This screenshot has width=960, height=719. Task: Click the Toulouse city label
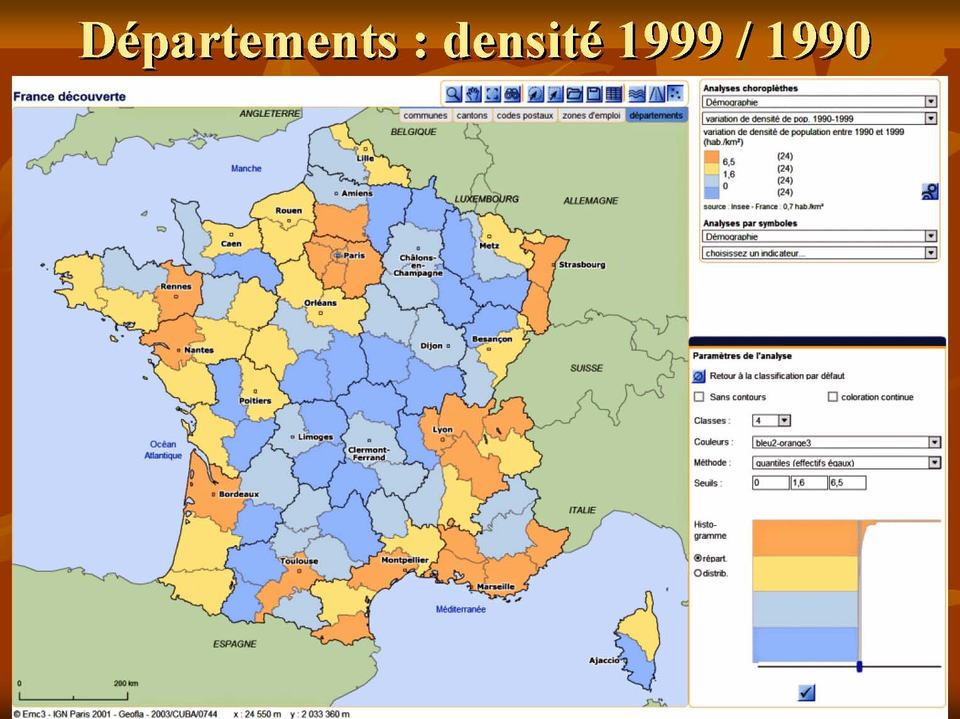pyautogui.click(x=299, y=560)
